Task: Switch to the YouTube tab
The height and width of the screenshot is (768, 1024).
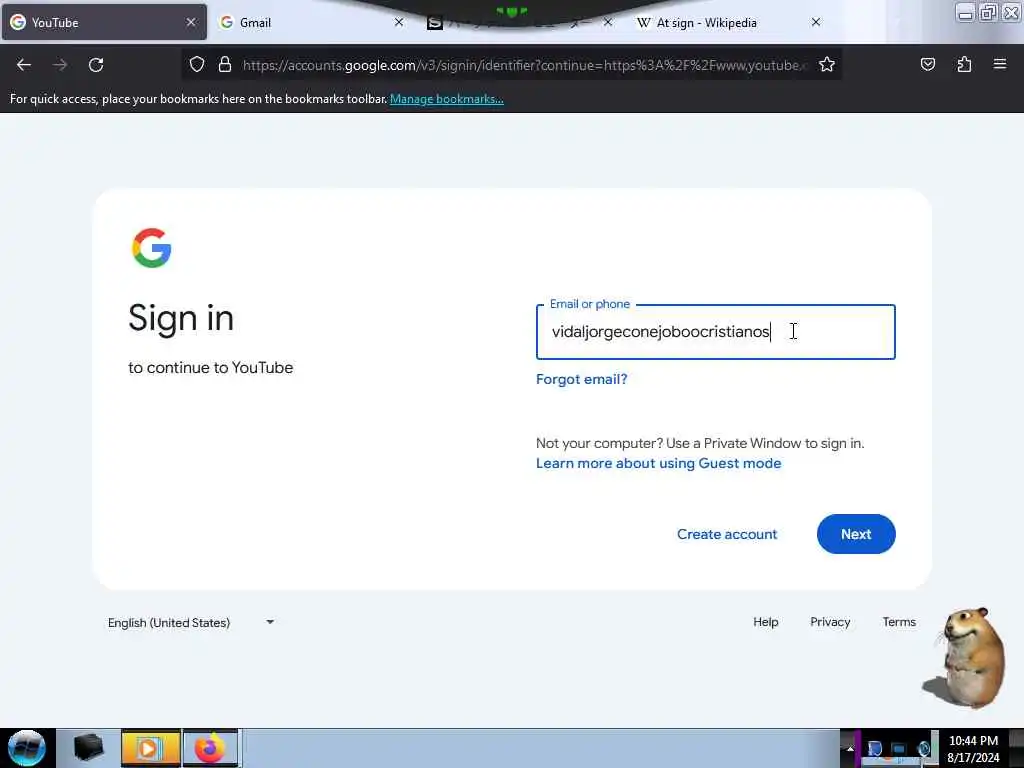Action: coord(104,22)
